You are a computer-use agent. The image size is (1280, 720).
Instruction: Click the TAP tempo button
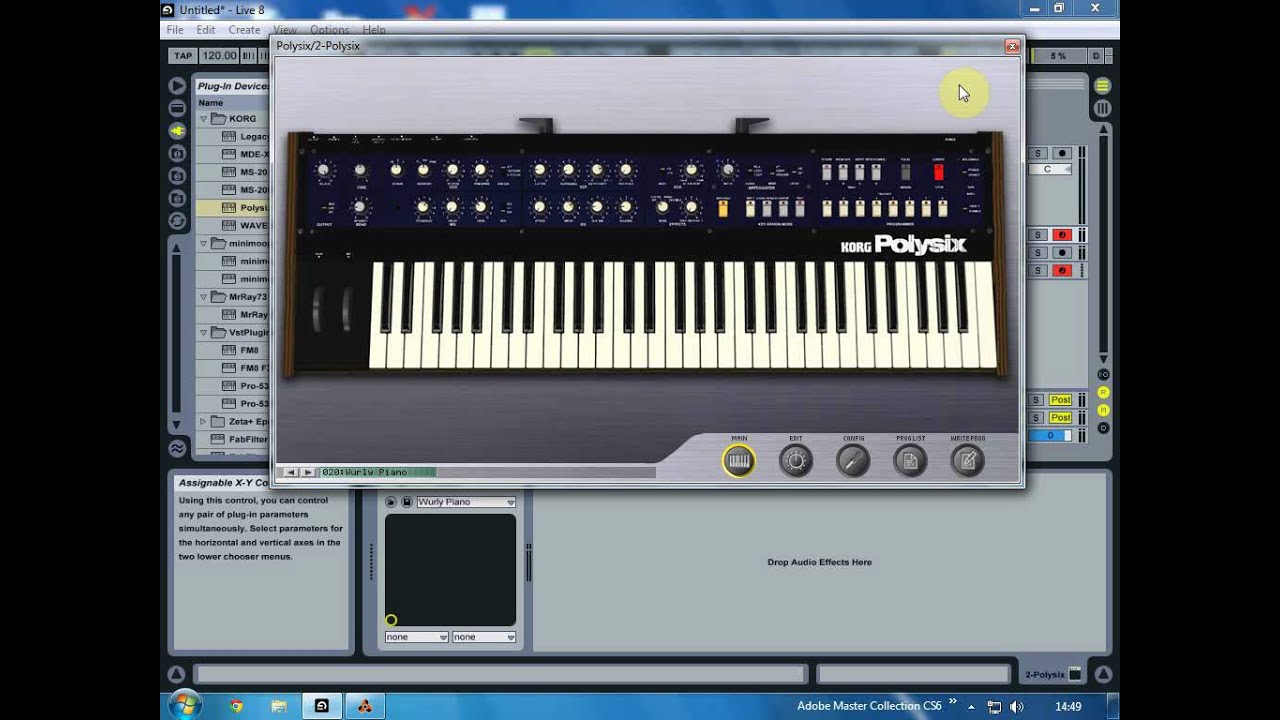(182, 56)
